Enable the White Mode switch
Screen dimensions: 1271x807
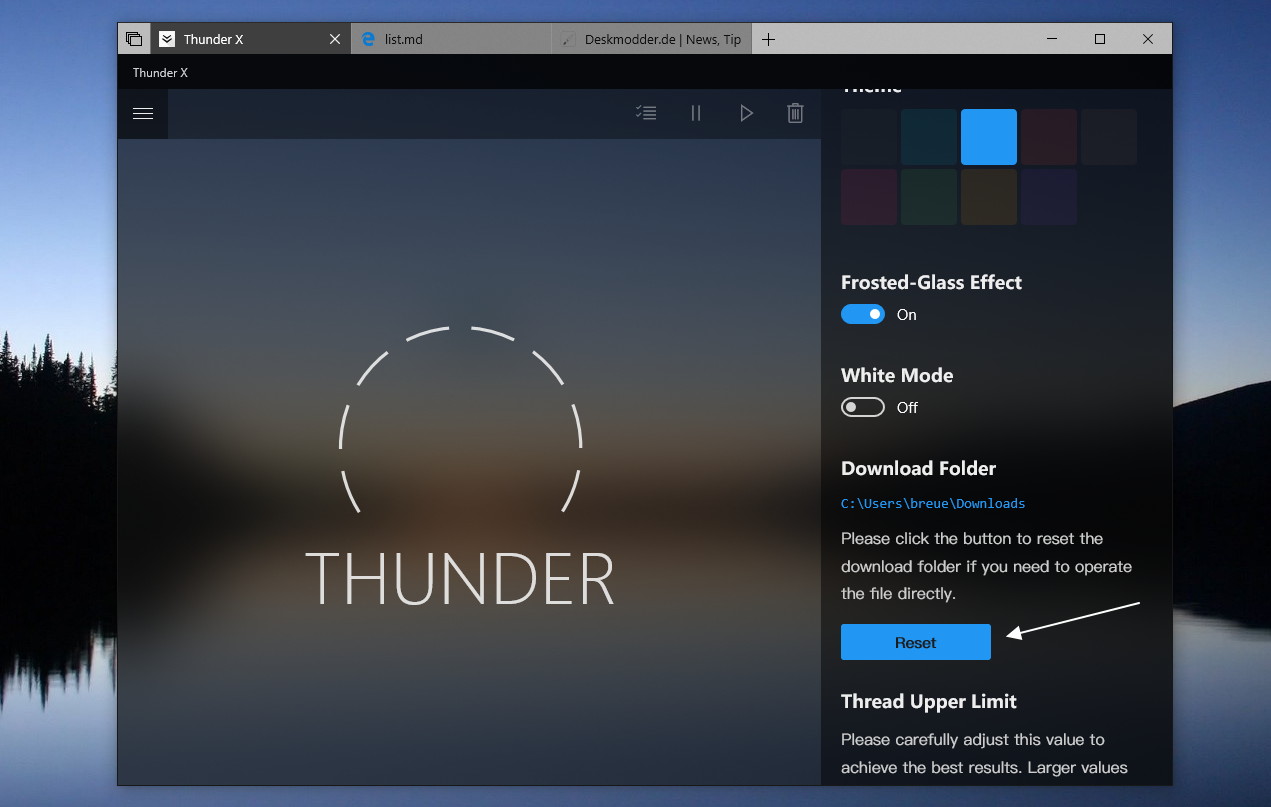point(863,407)
